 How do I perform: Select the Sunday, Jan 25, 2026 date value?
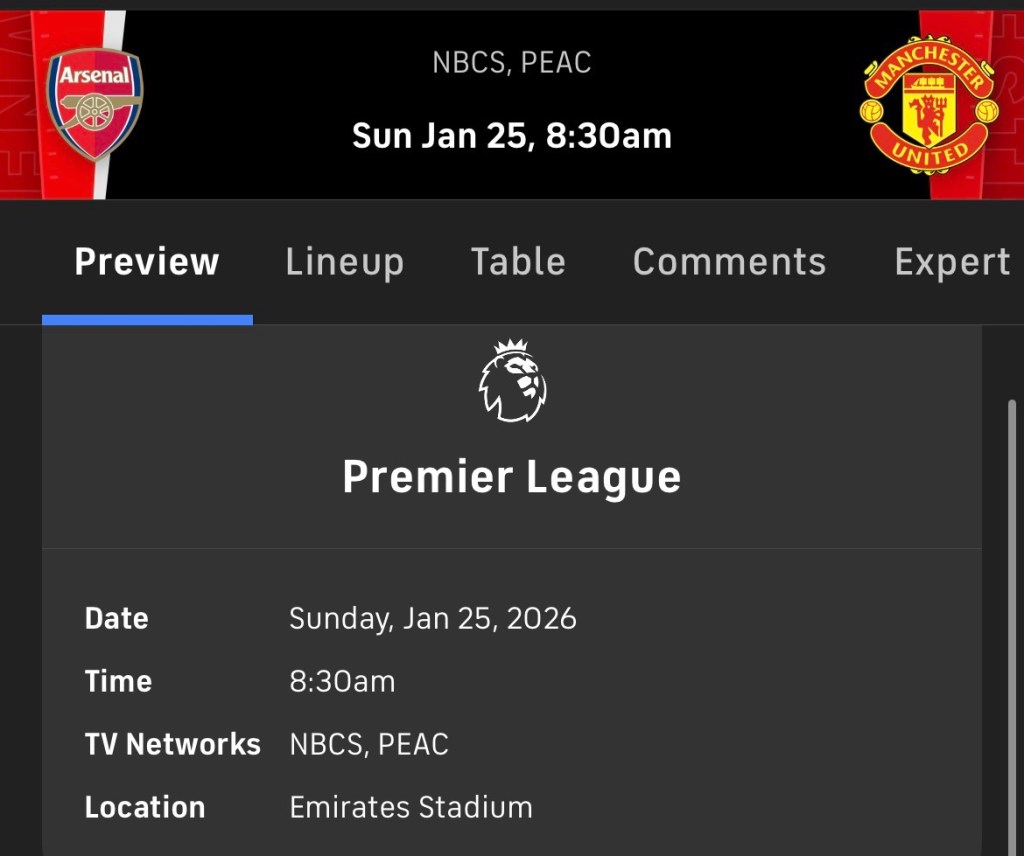432,618
